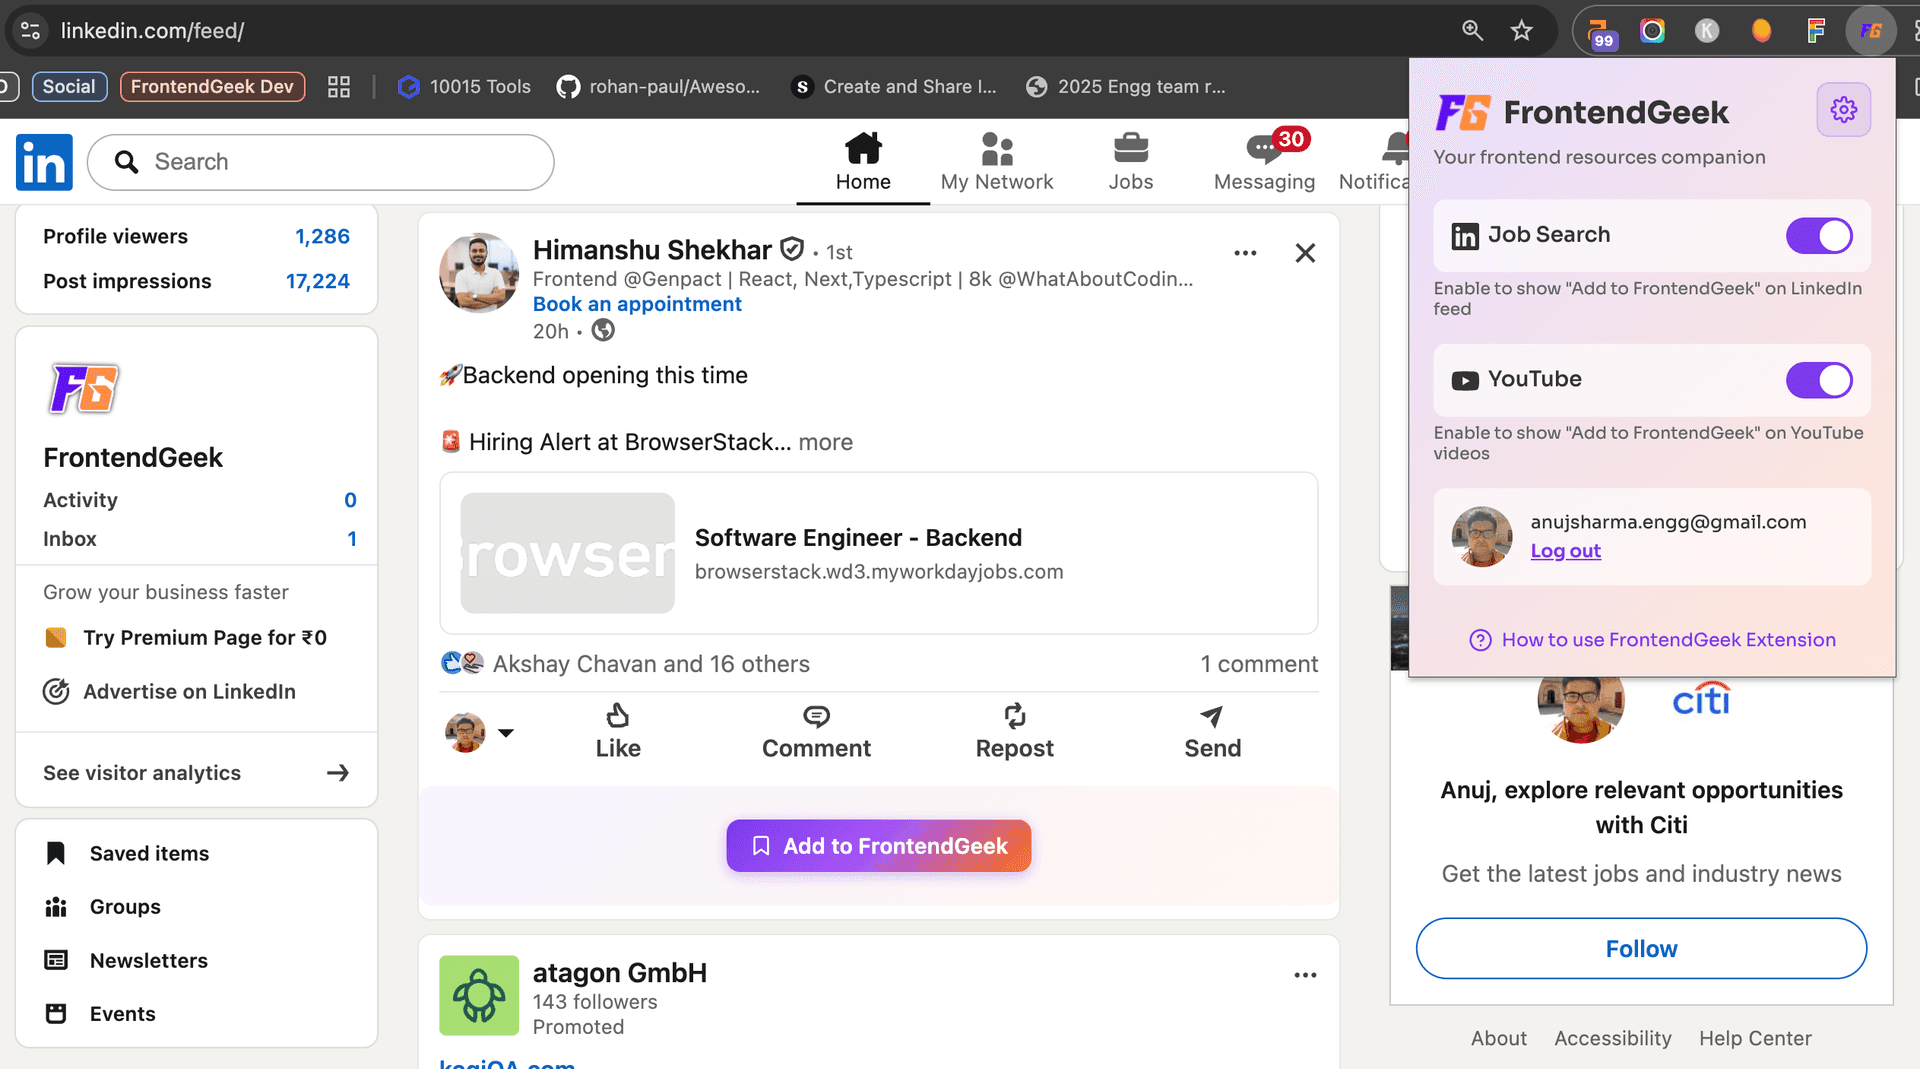Open Saved items
Screen dimensions: 1920x1069
coord(127,853)
